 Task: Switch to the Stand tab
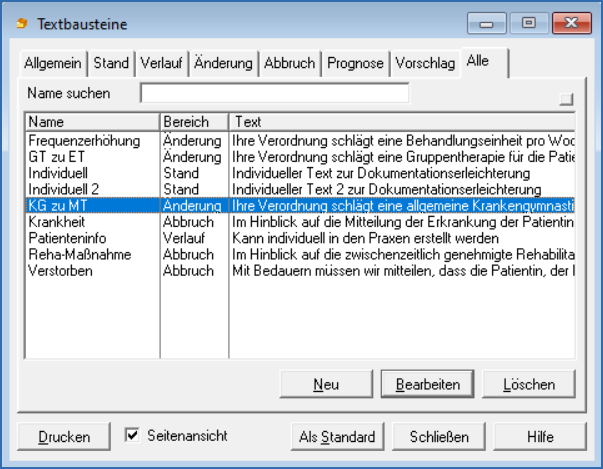[x=111, y=63]
